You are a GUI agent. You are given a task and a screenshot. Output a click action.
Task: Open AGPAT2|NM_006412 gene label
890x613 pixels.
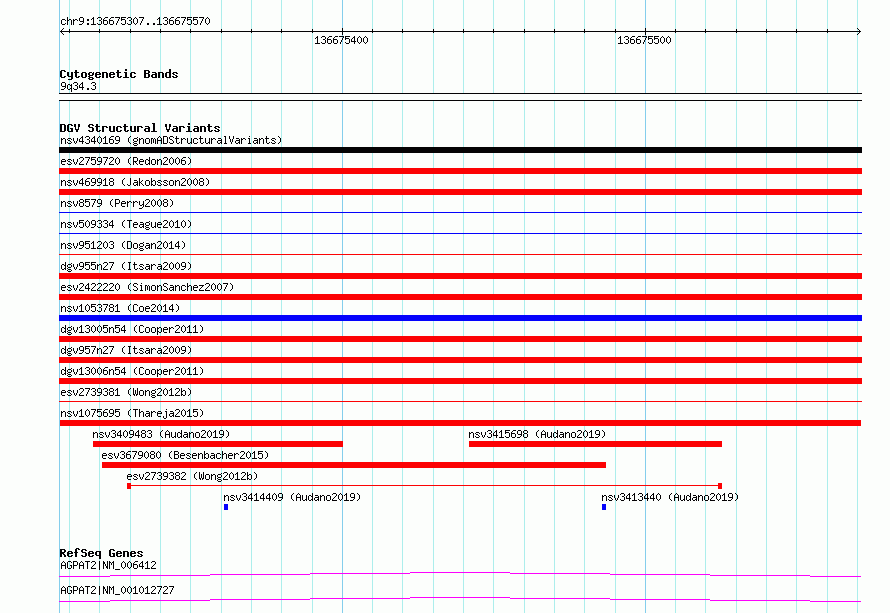point(108,565)
